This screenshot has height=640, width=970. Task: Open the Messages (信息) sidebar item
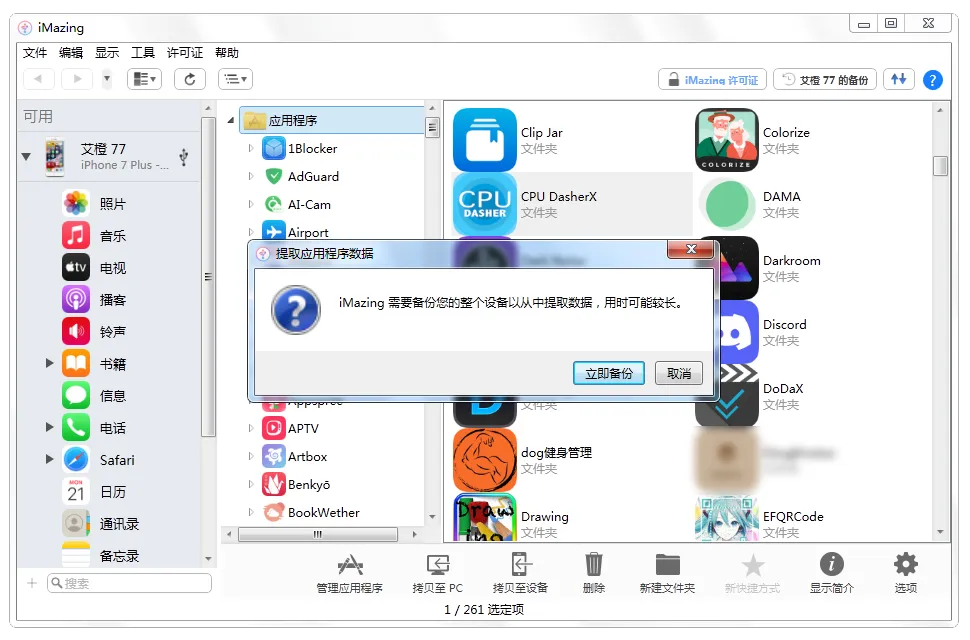pos(96,396)
